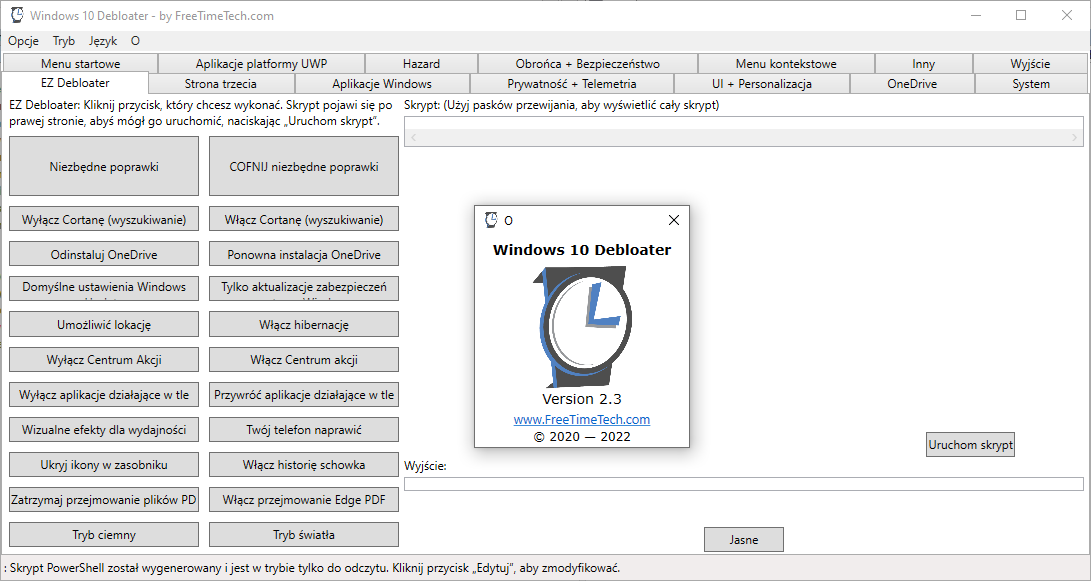
Task: Click Tryb ciemny button
Action: (x=104, y=534)
